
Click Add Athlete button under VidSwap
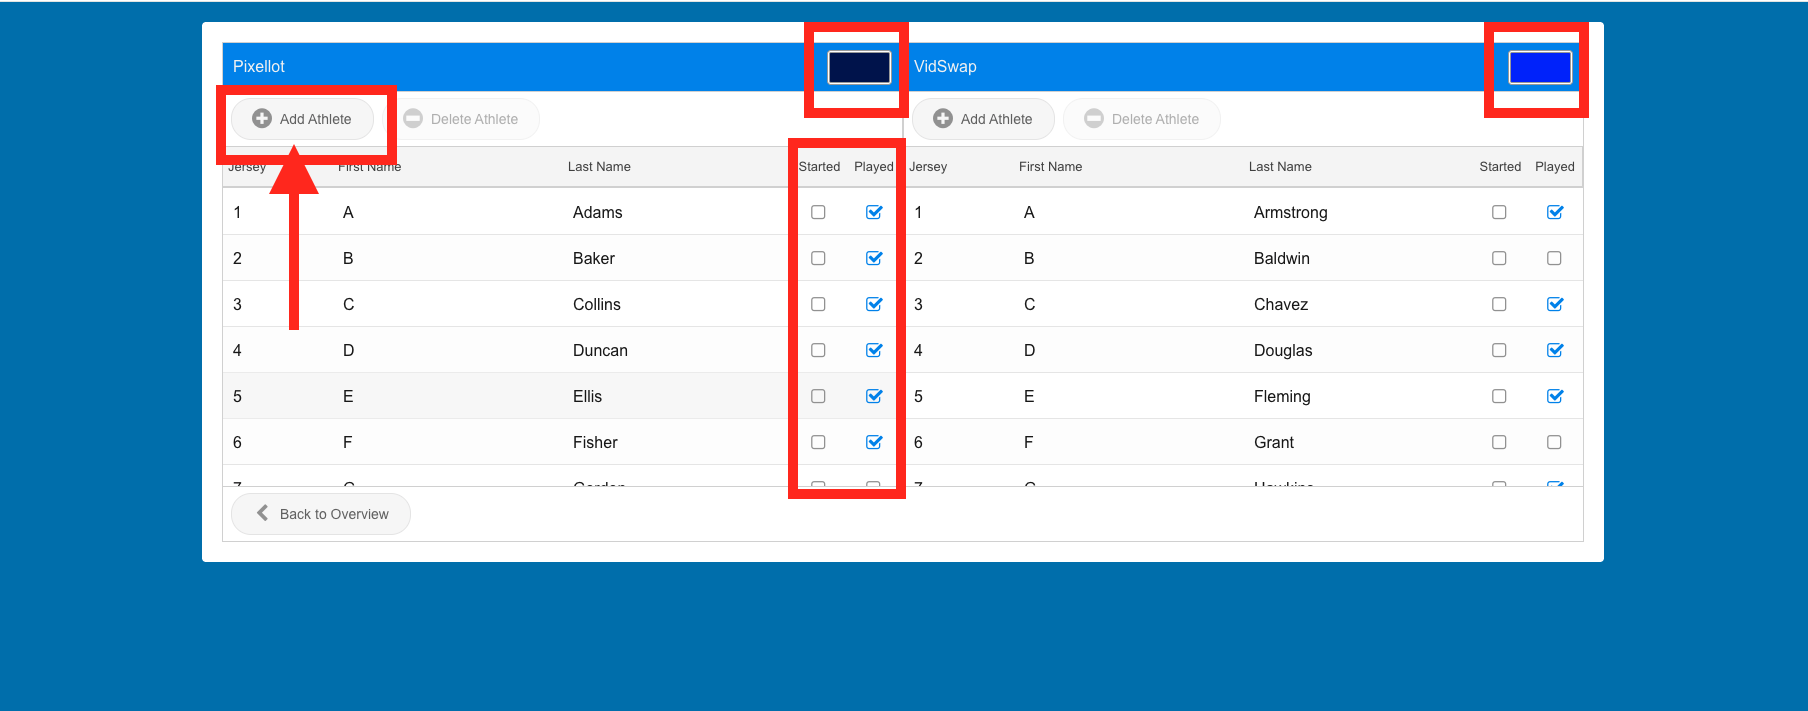(x=983, y=119)
